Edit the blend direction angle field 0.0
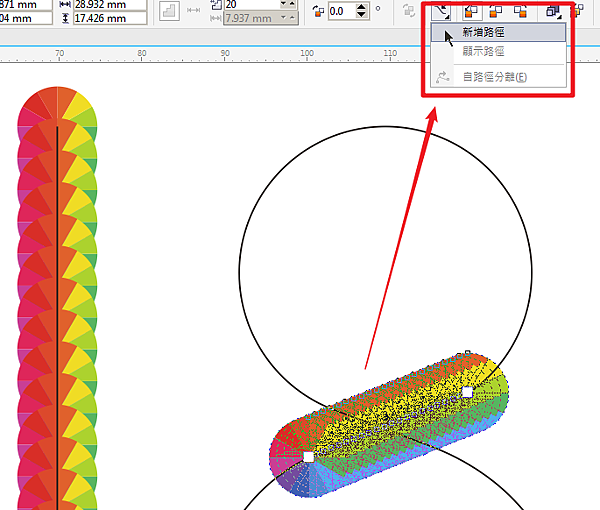The height and width of the screenshot is (510, 600). (341, 11)
